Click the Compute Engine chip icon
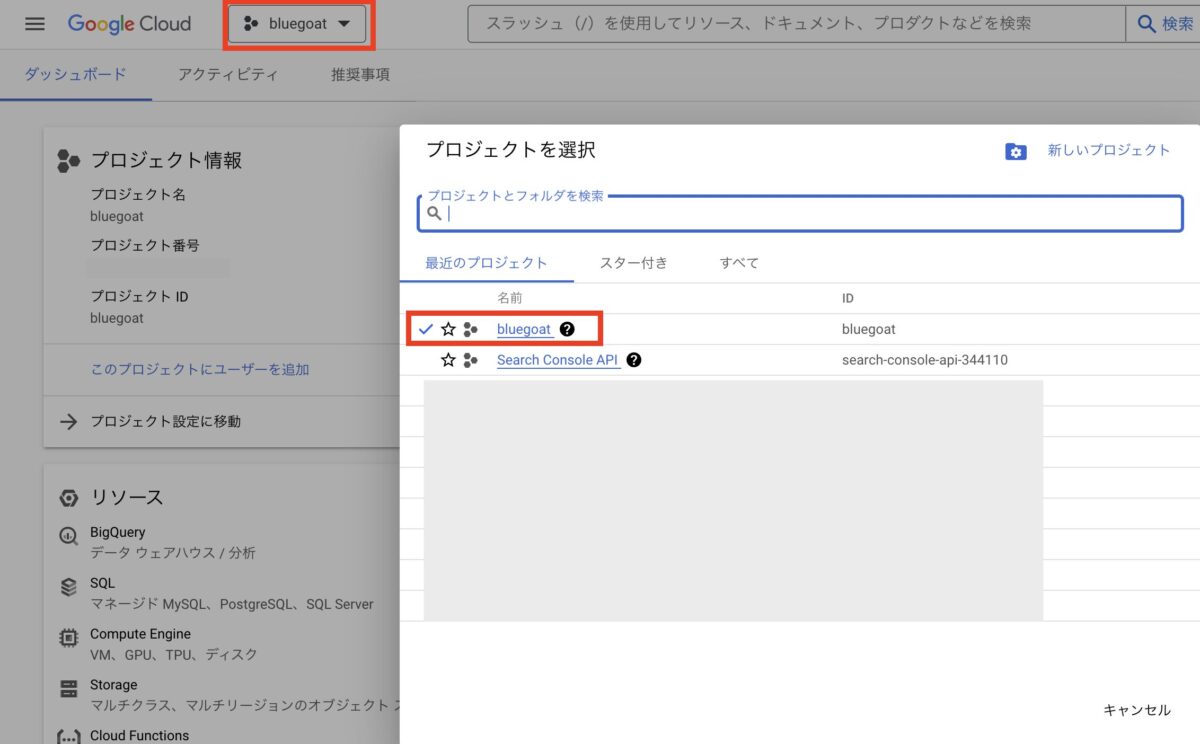 (x=69, y=637)
